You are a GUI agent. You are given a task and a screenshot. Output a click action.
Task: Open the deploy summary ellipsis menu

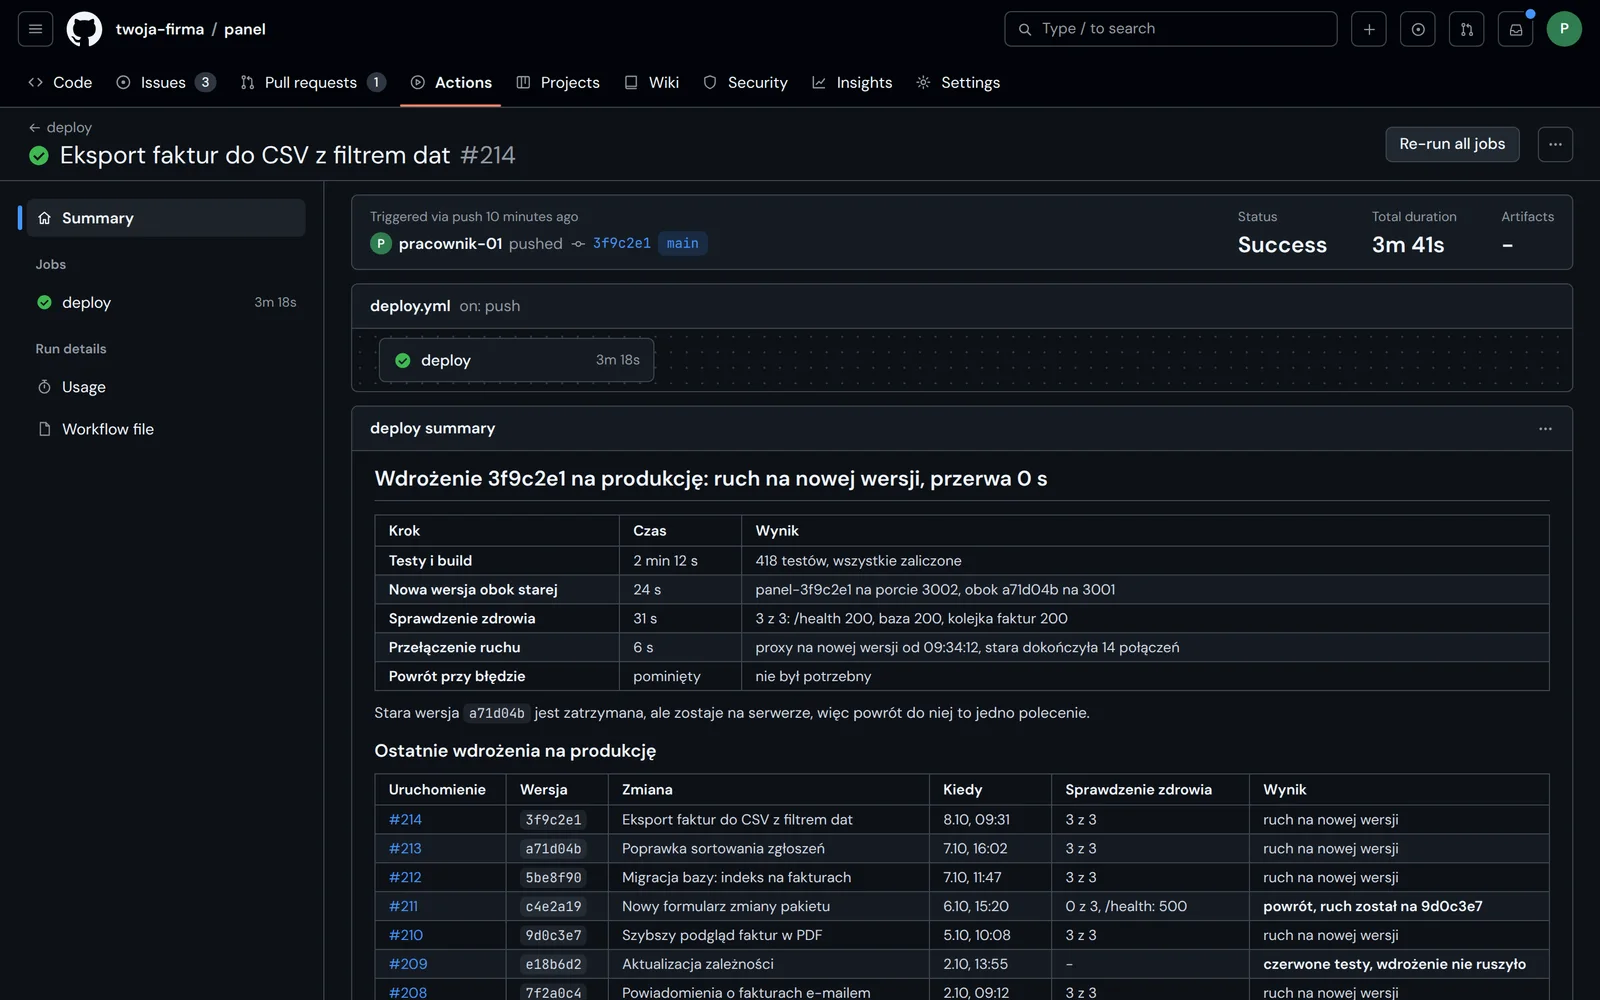1545,428
